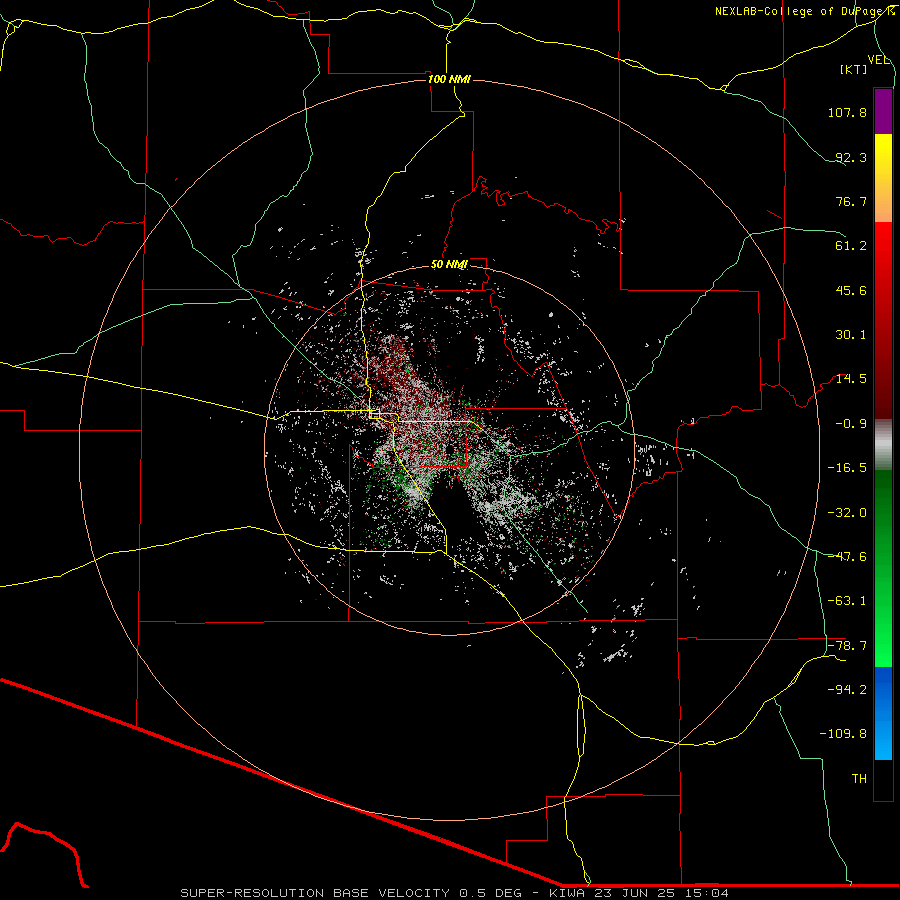This screenshot has height=900, width=900.
Task: Click the -94.2 legend value
Action: pos(847,690)
